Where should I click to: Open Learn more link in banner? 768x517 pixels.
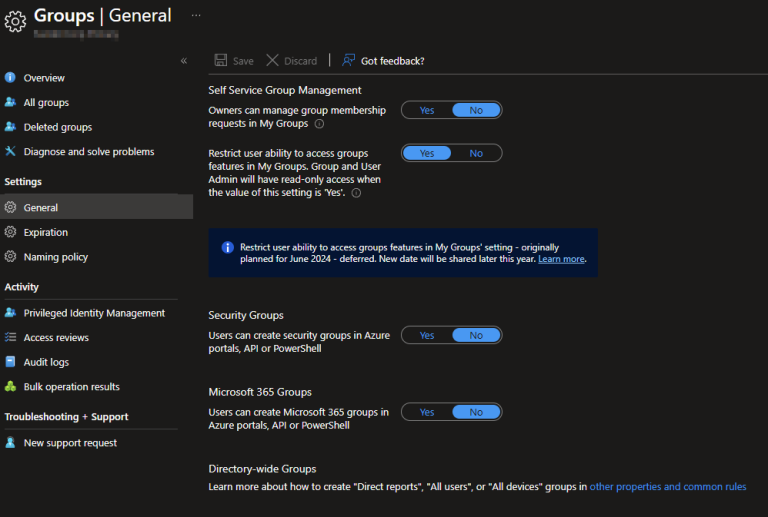click(x=561, y=258)
